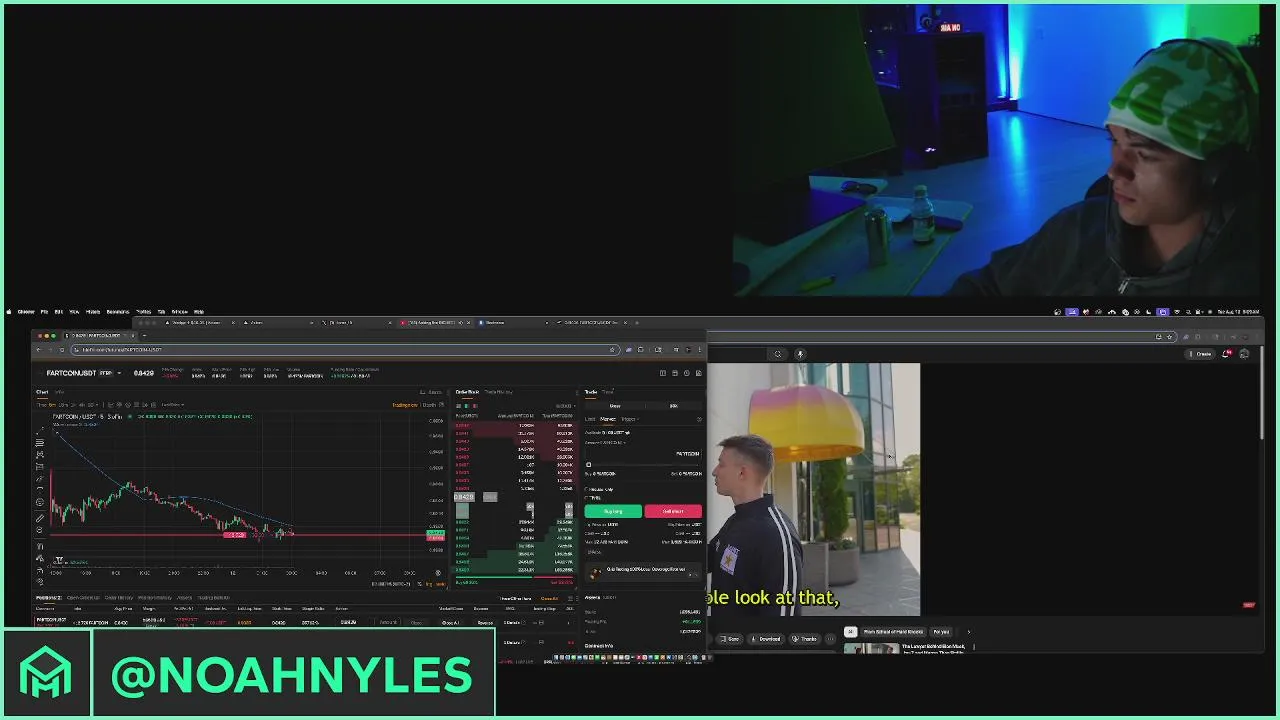Click layout icon at top-right of exchange page
The image size is (1280, 720).
click(x=662, y=373)
